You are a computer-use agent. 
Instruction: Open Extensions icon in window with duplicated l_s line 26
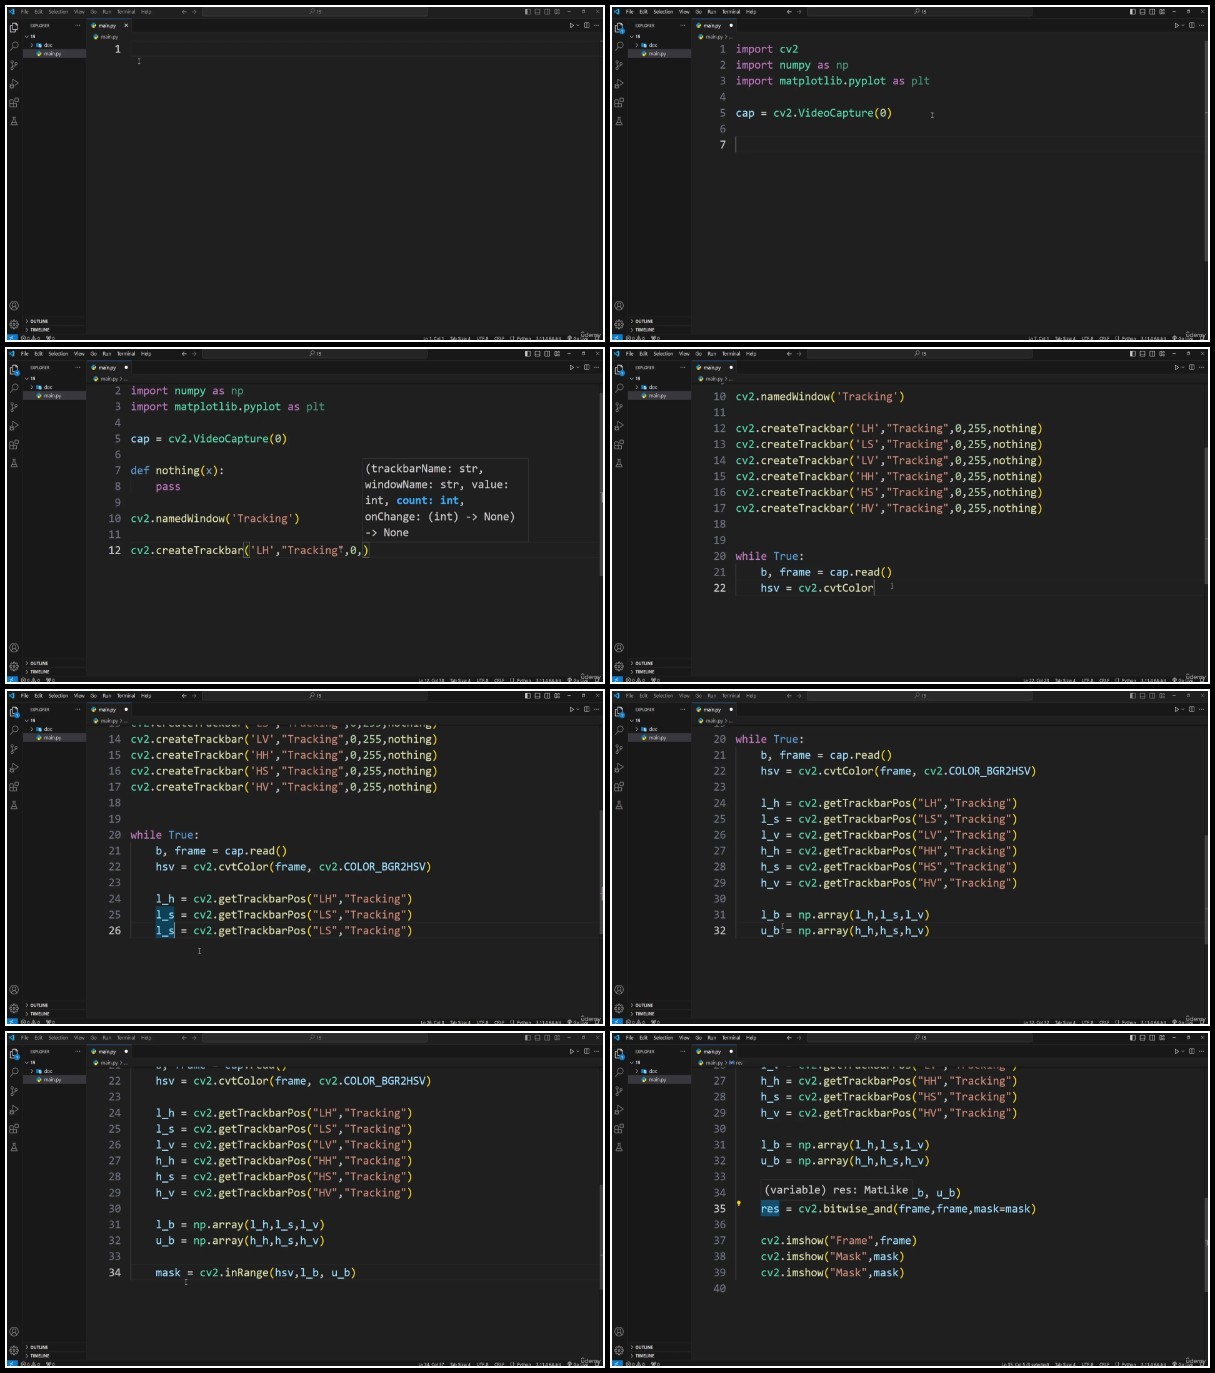14,786
